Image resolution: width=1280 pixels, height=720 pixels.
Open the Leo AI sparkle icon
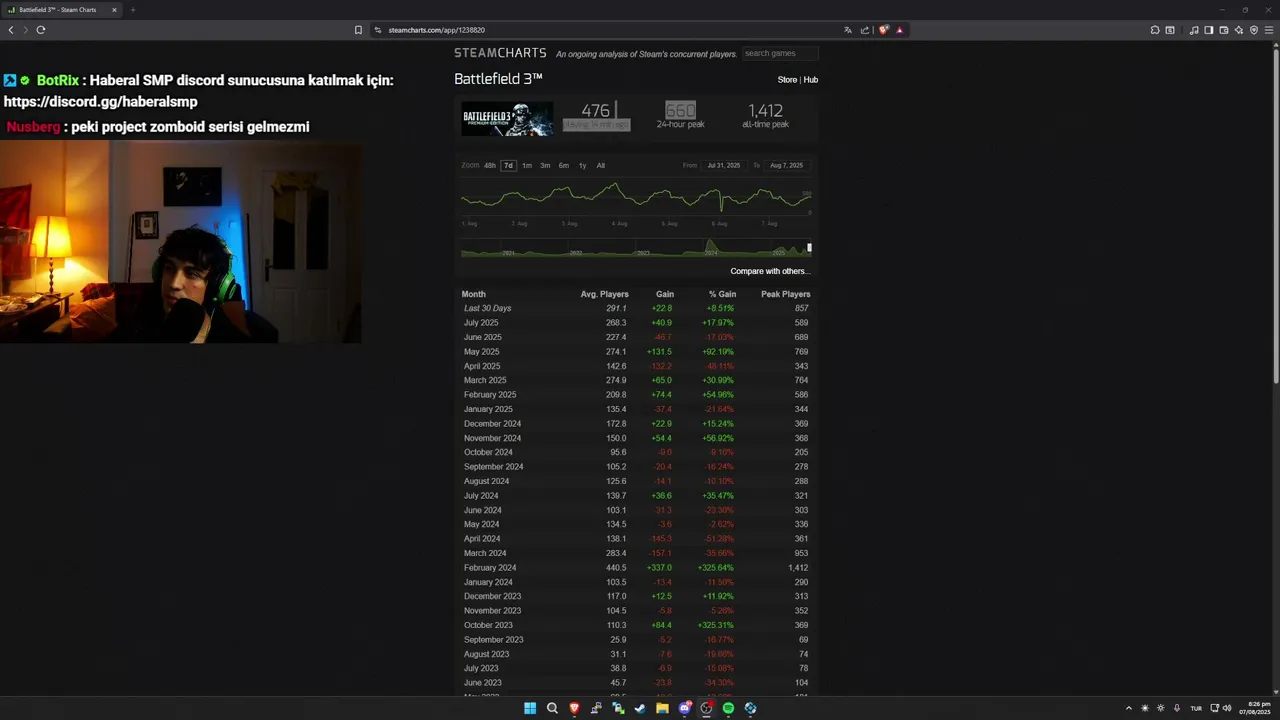1239,30
